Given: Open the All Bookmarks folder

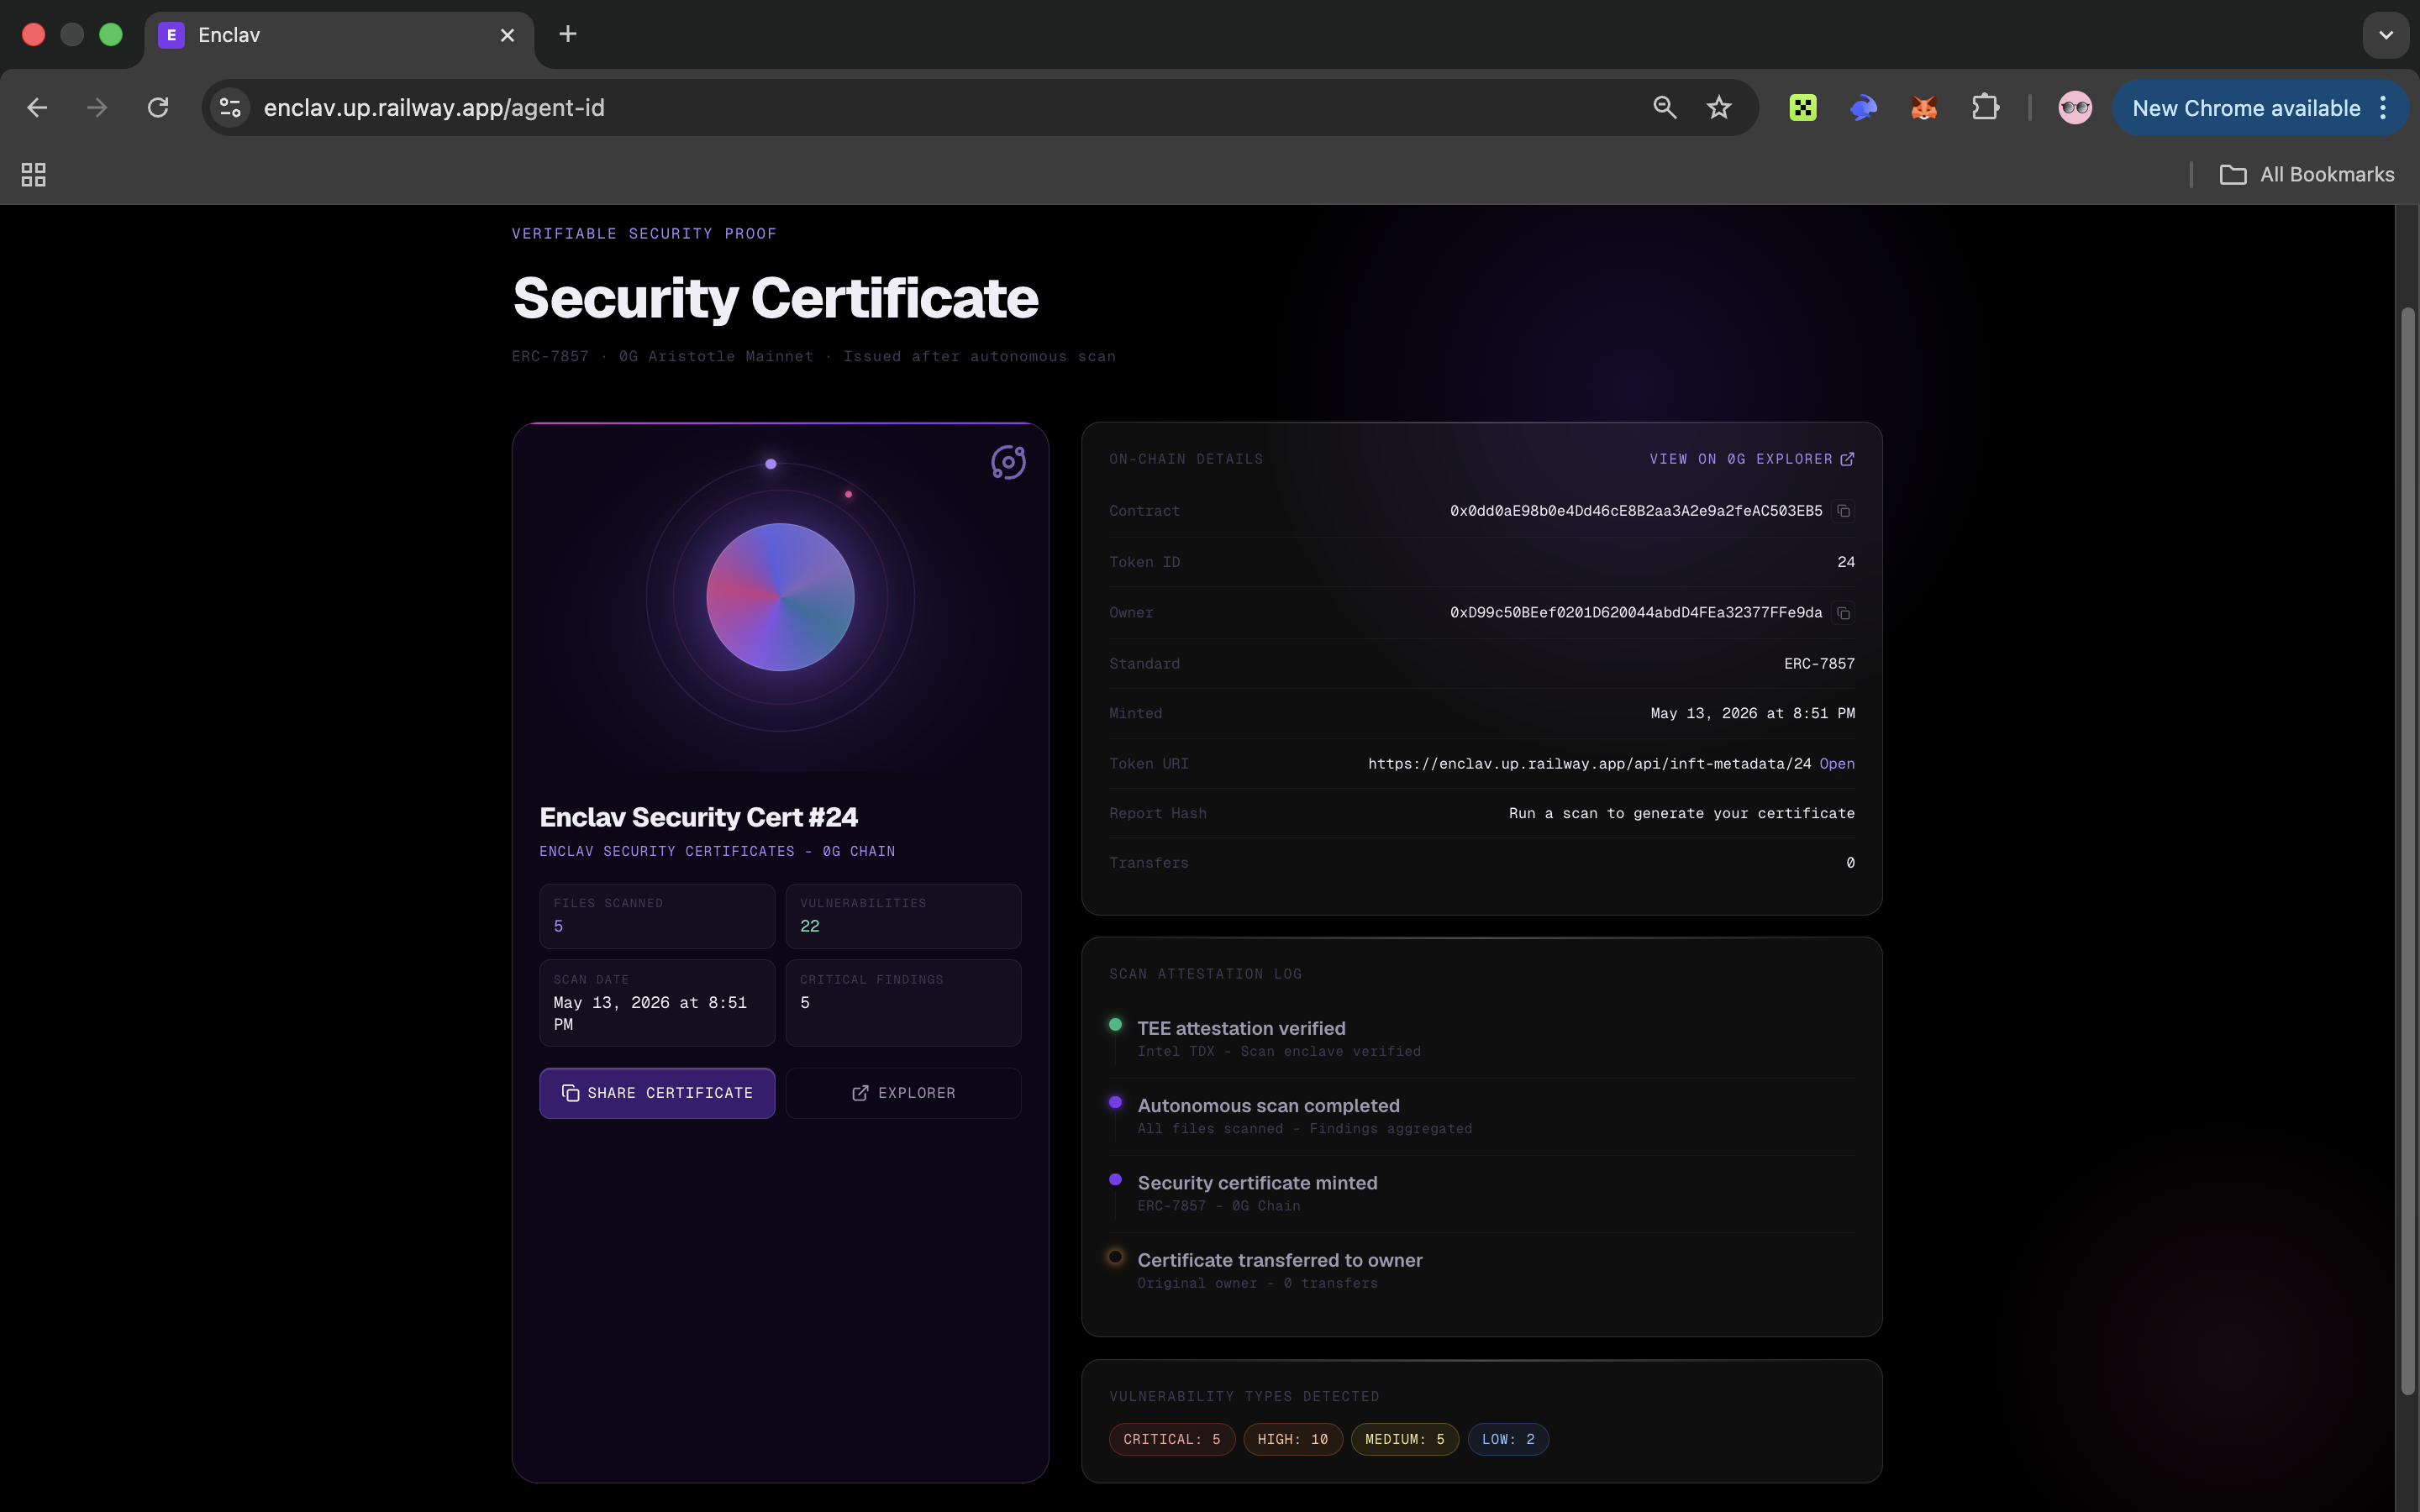Looking at the screenshot, I should (2307, 175).
